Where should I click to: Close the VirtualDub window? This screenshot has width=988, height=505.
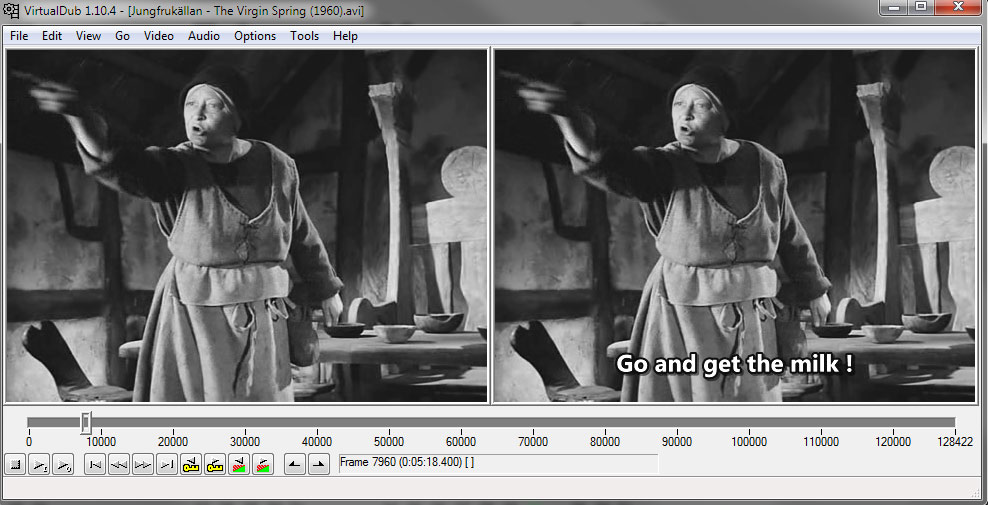tap(958, 7)
